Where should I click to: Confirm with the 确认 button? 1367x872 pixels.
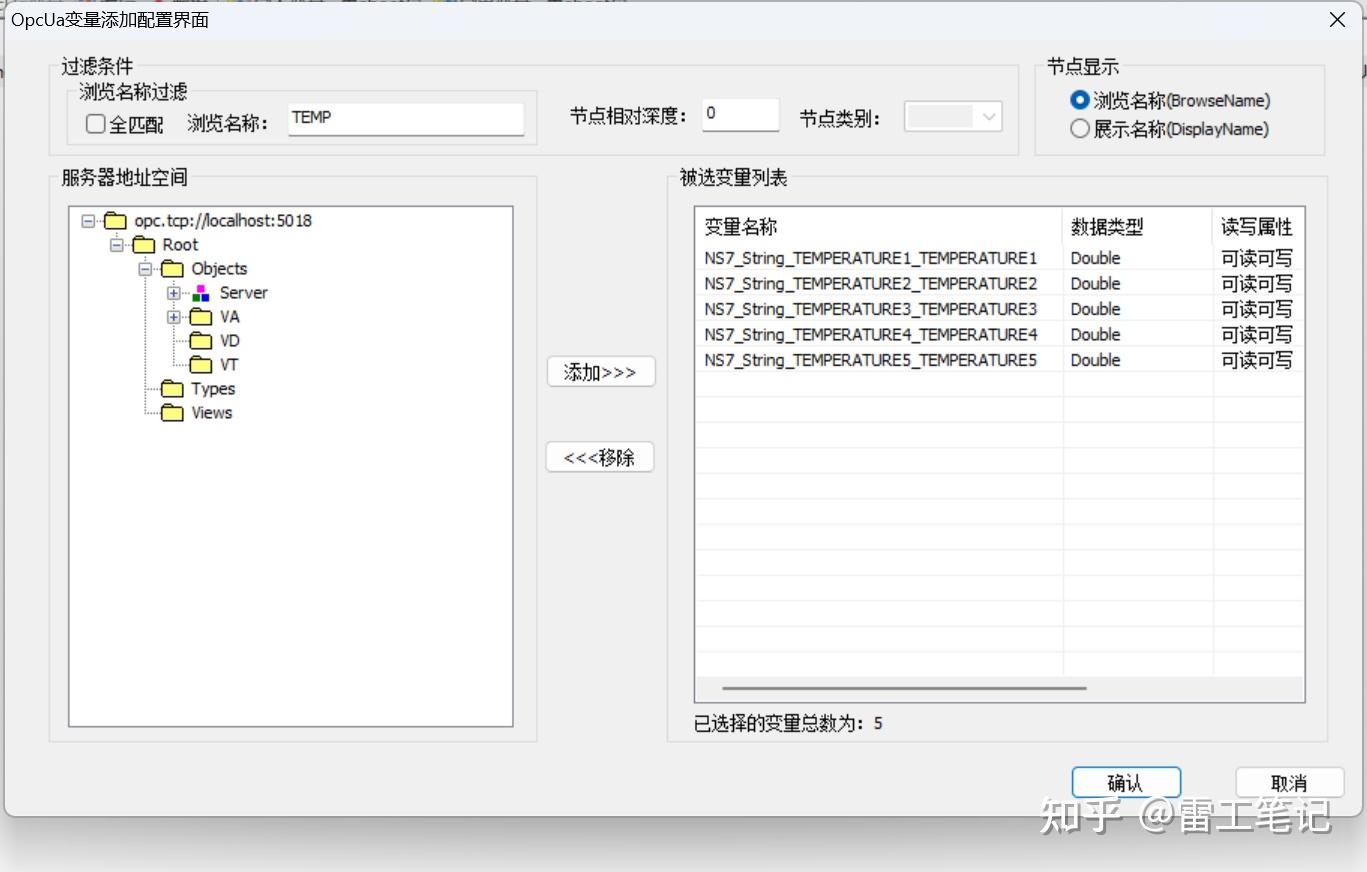pyautogui.click(x=1126, y=782)
